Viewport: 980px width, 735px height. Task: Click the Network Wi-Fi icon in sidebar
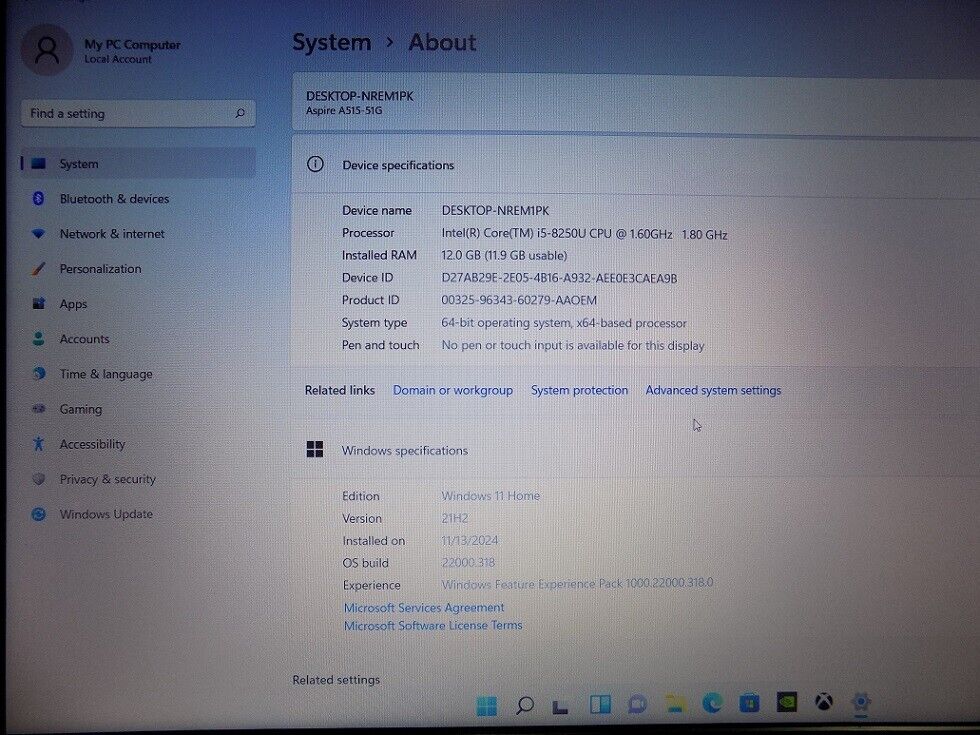point(38,234)
